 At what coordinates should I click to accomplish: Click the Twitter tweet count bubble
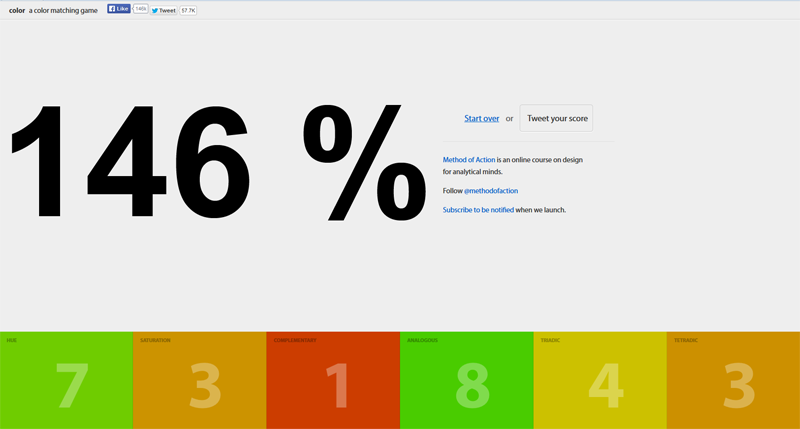click(188, 10)
